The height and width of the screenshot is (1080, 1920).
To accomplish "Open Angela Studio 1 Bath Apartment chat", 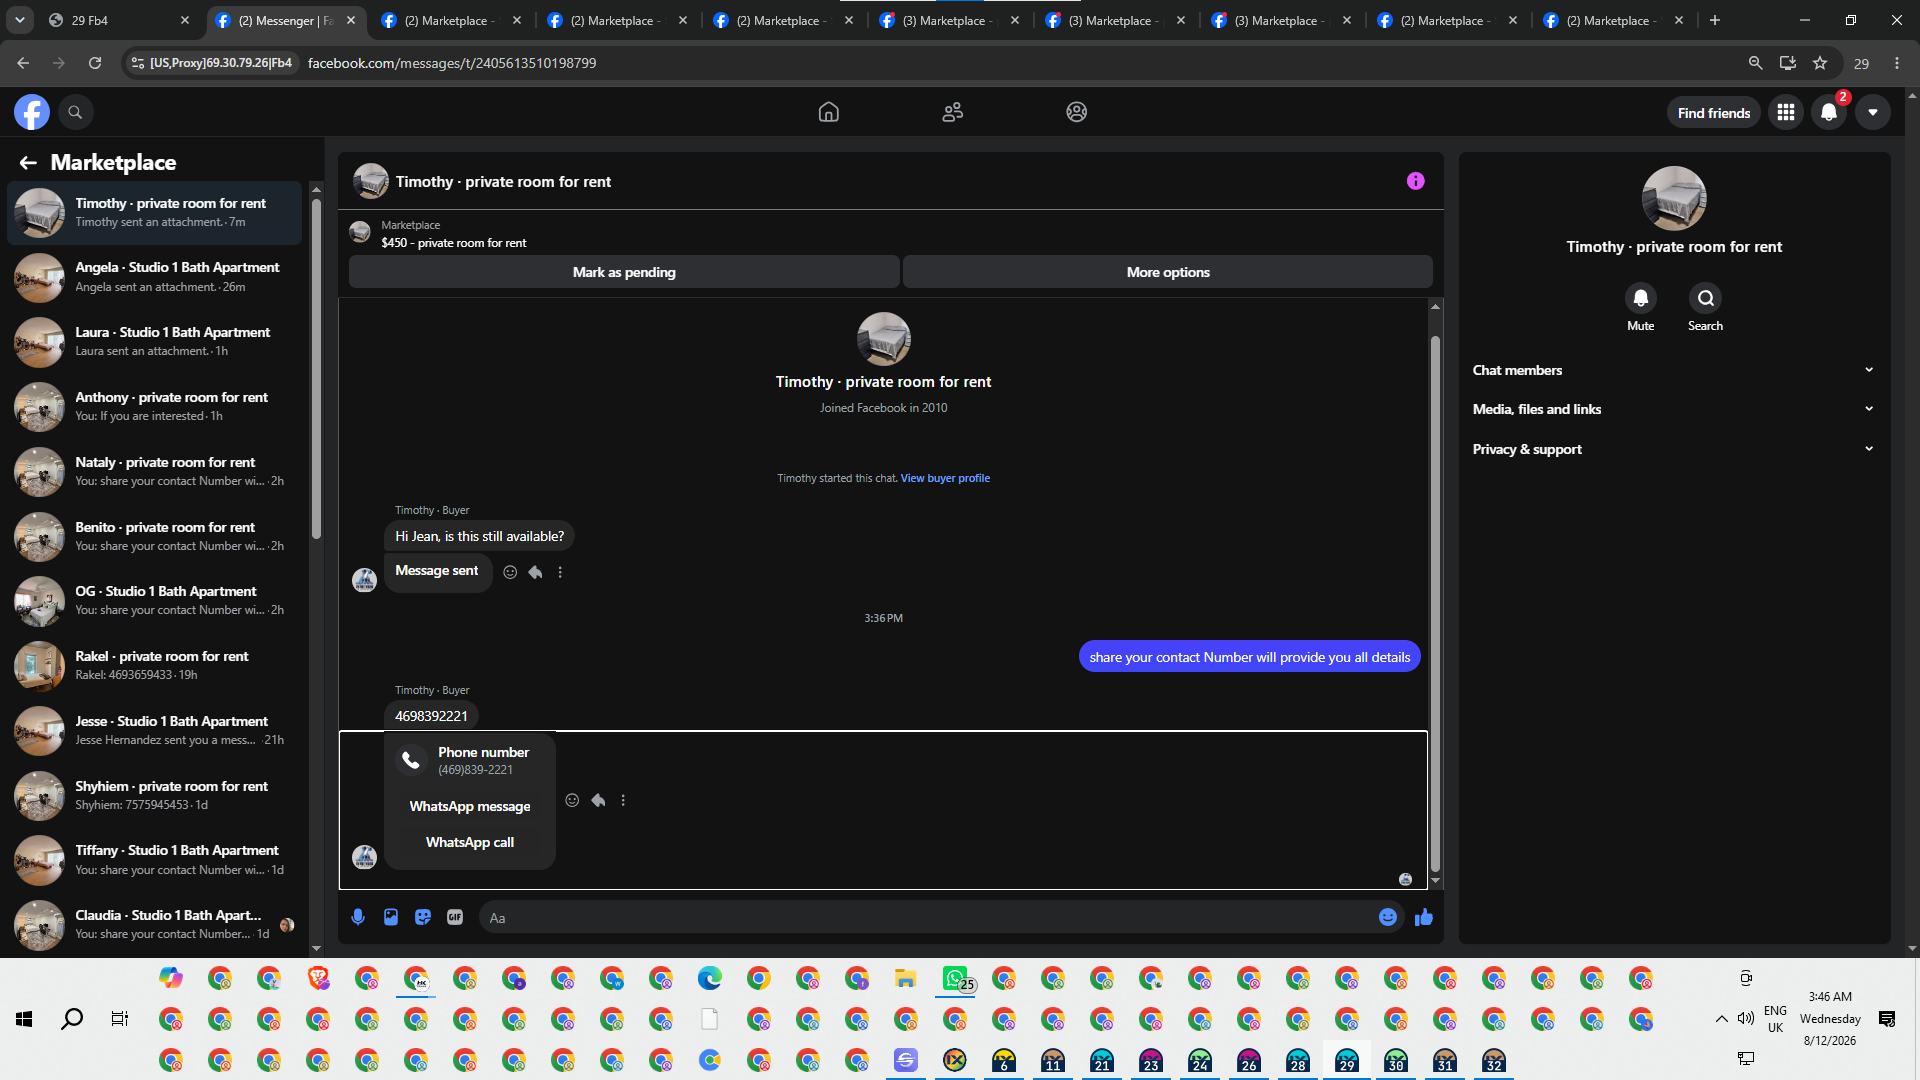I will 155,277.
